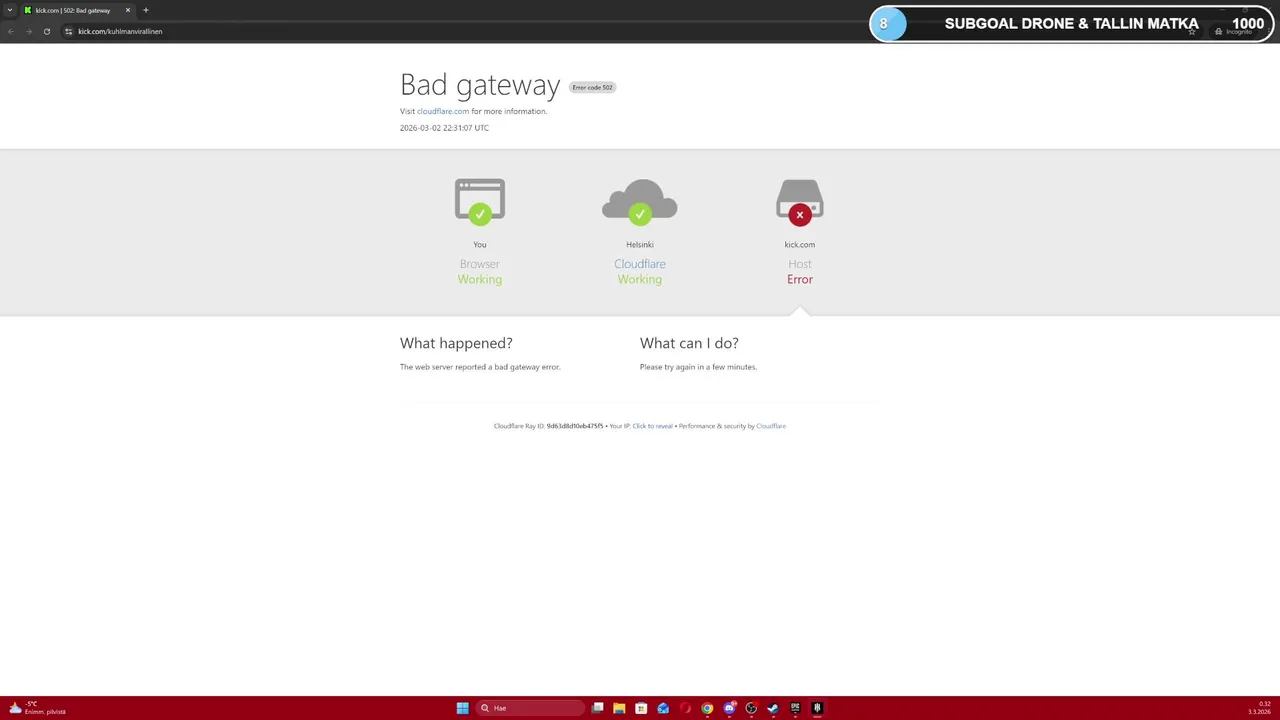Image resolution: width=1280 pixels, height=720 pixels.
Task: Open the footer Cloudflare security link
Action: pyautogui.click(x=771, y=426)
